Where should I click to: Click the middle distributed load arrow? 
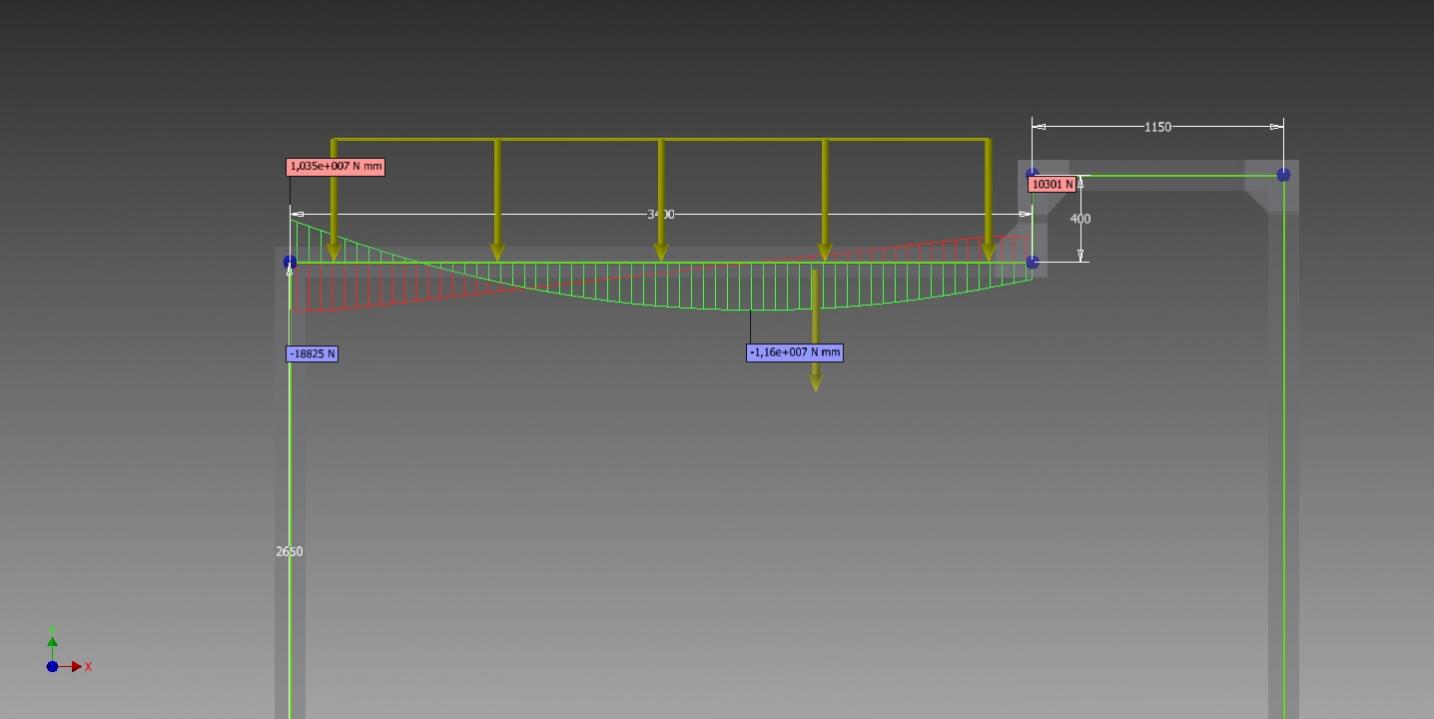tap(660, 200)
